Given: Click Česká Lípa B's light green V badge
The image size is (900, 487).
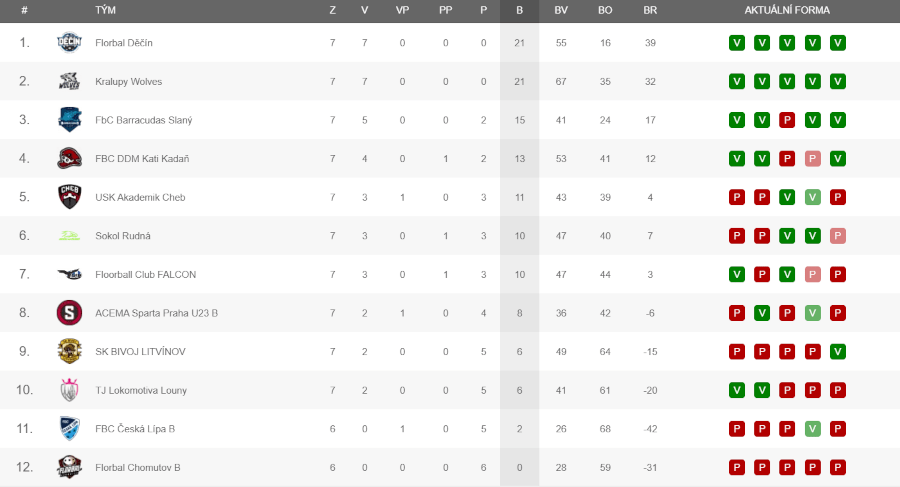Looking at the screenshot, I should 812,428.
